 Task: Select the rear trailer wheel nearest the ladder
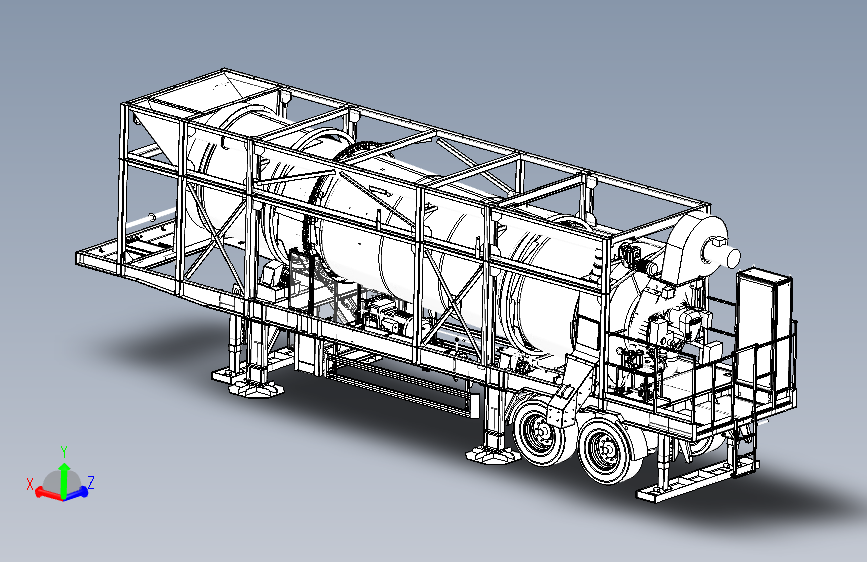tap(609, 450)
